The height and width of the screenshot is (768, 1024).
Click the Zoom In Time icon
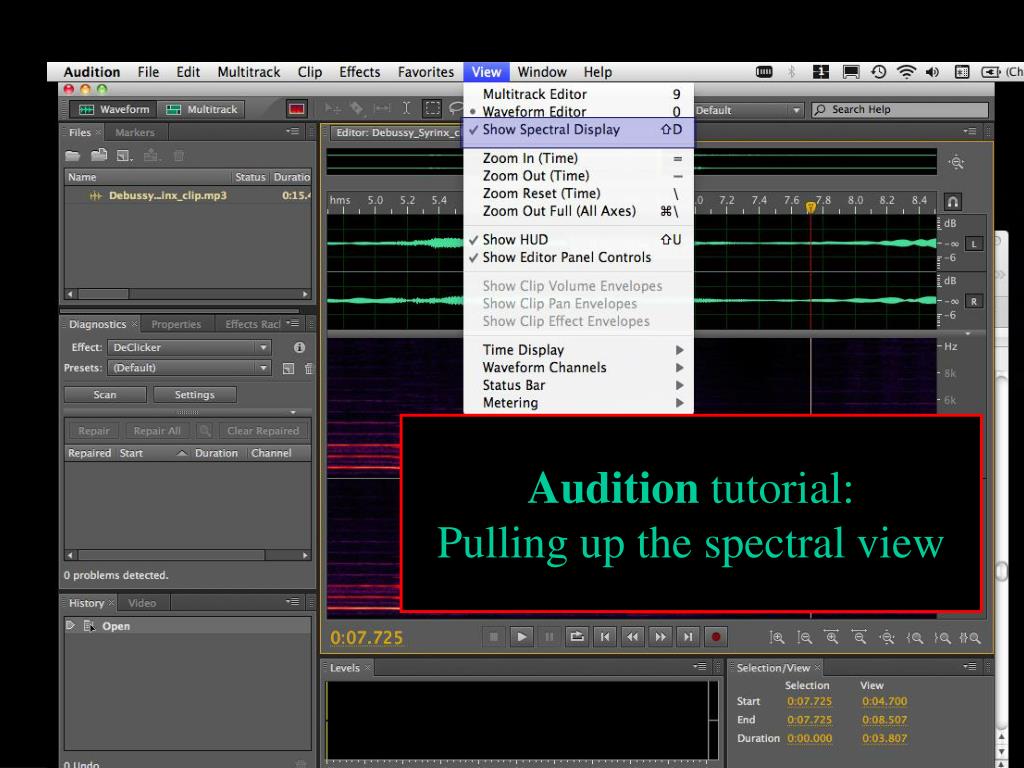pos(831,638)
